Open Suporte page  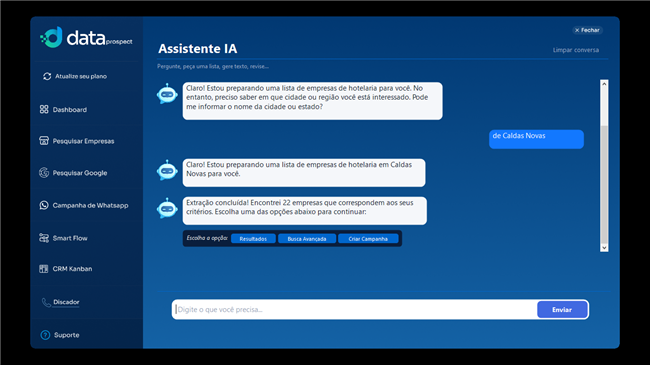(x=66, y=335)
